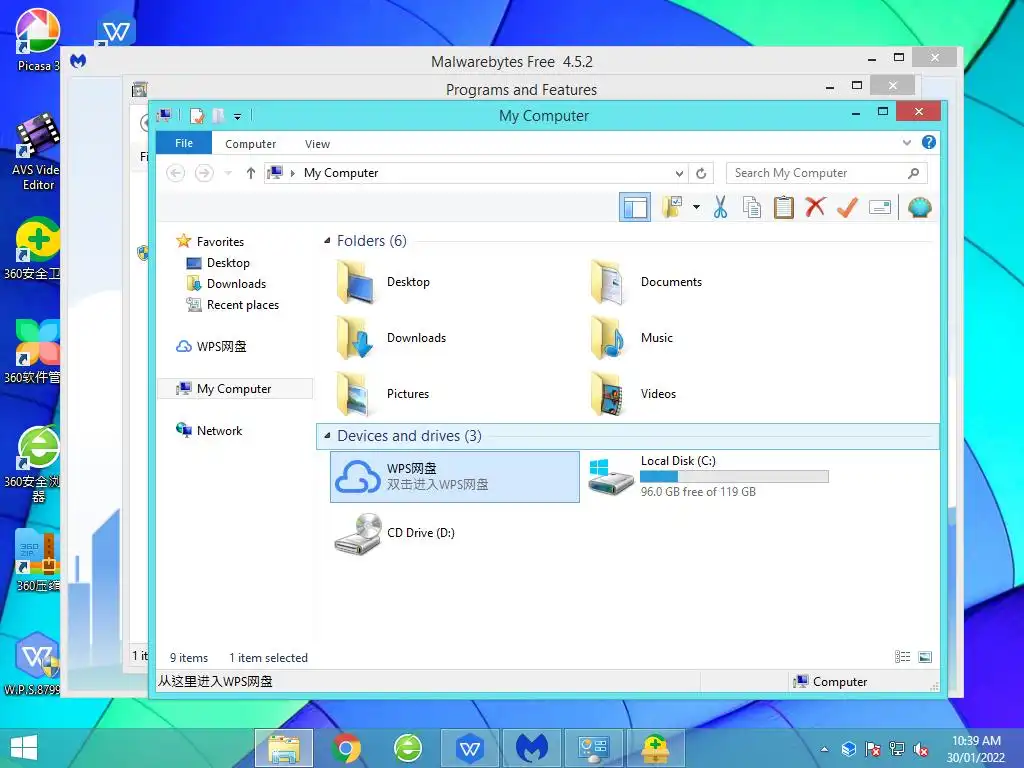Image resolution: width=1024 pixels, height=768 pixels.
Task: Select My Computer in navigation pane
Action: [234, 389]
